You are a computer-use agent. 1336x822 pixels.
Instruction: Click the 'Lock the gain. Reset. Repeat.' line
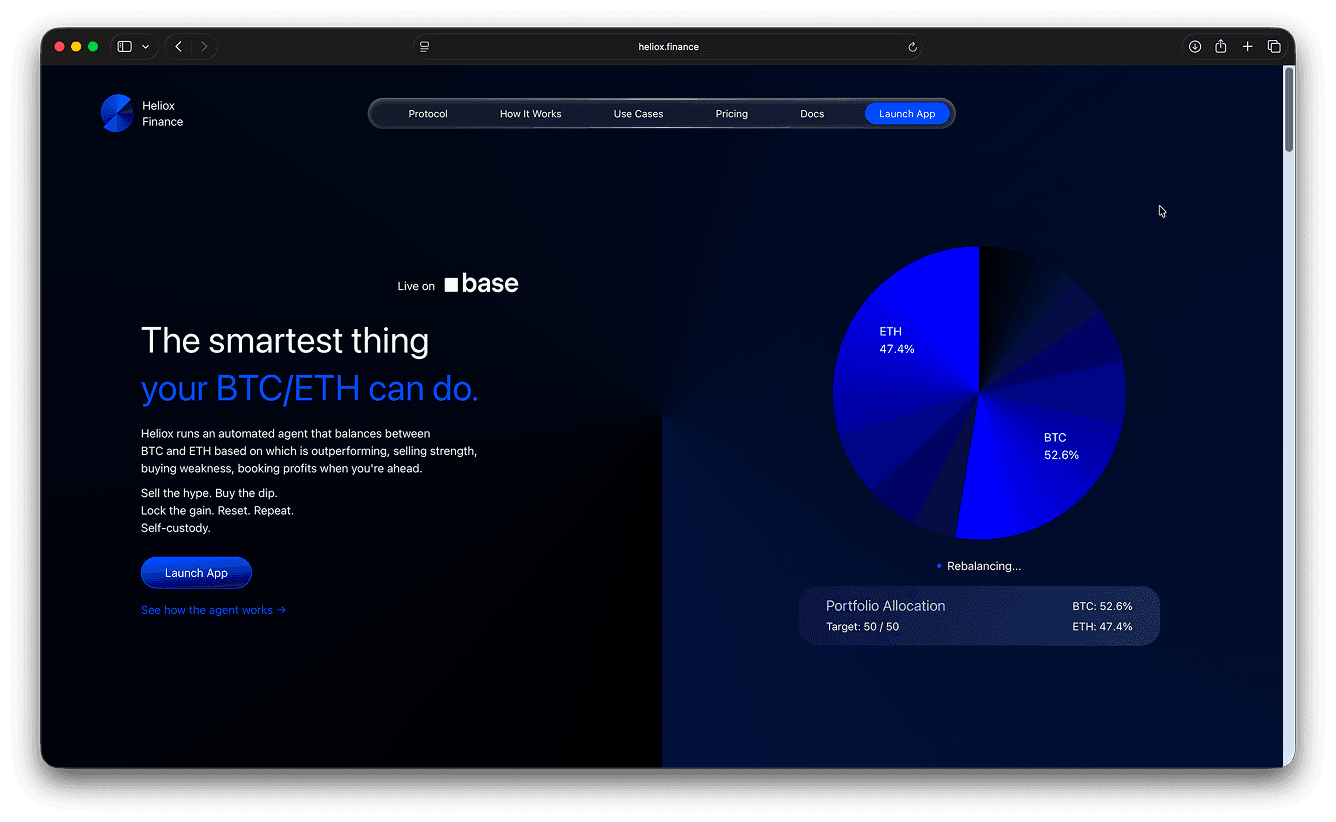pos(217,511)
